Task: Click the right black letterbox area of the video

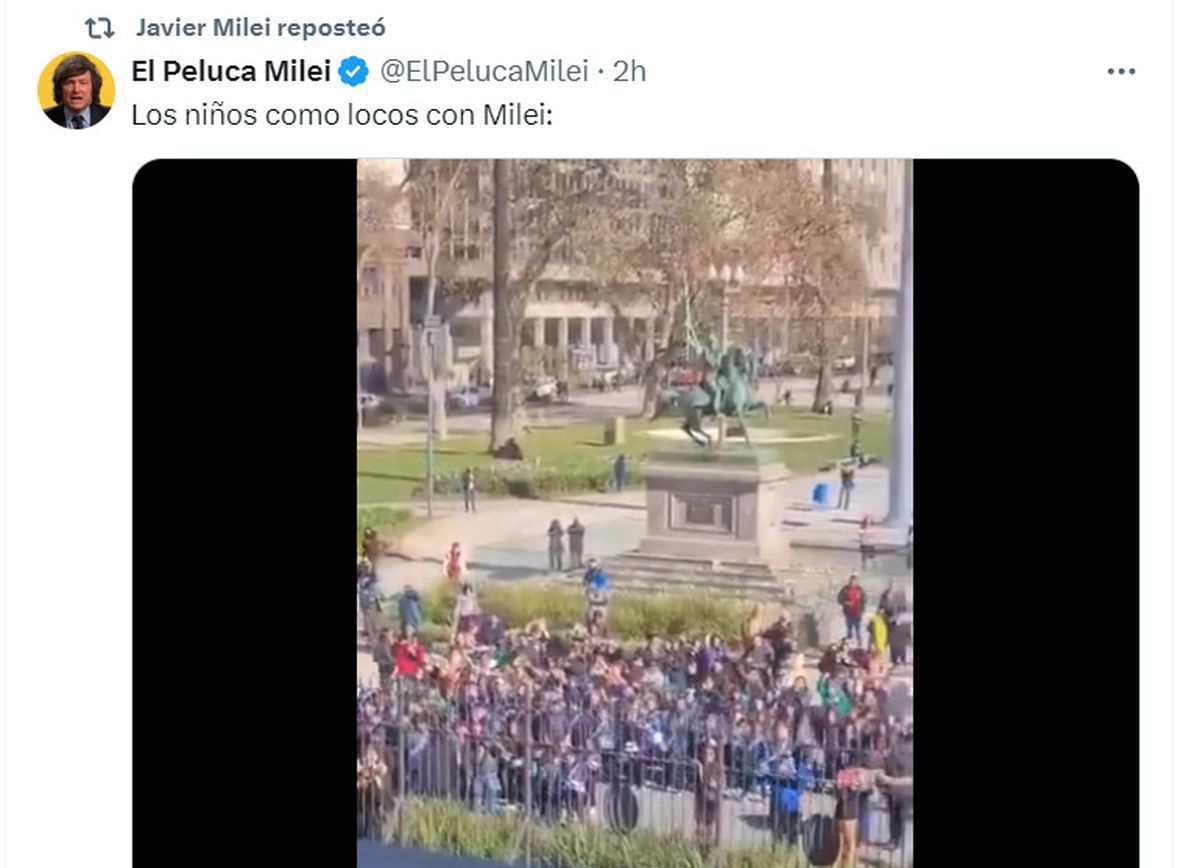Action: (1025, 512)
